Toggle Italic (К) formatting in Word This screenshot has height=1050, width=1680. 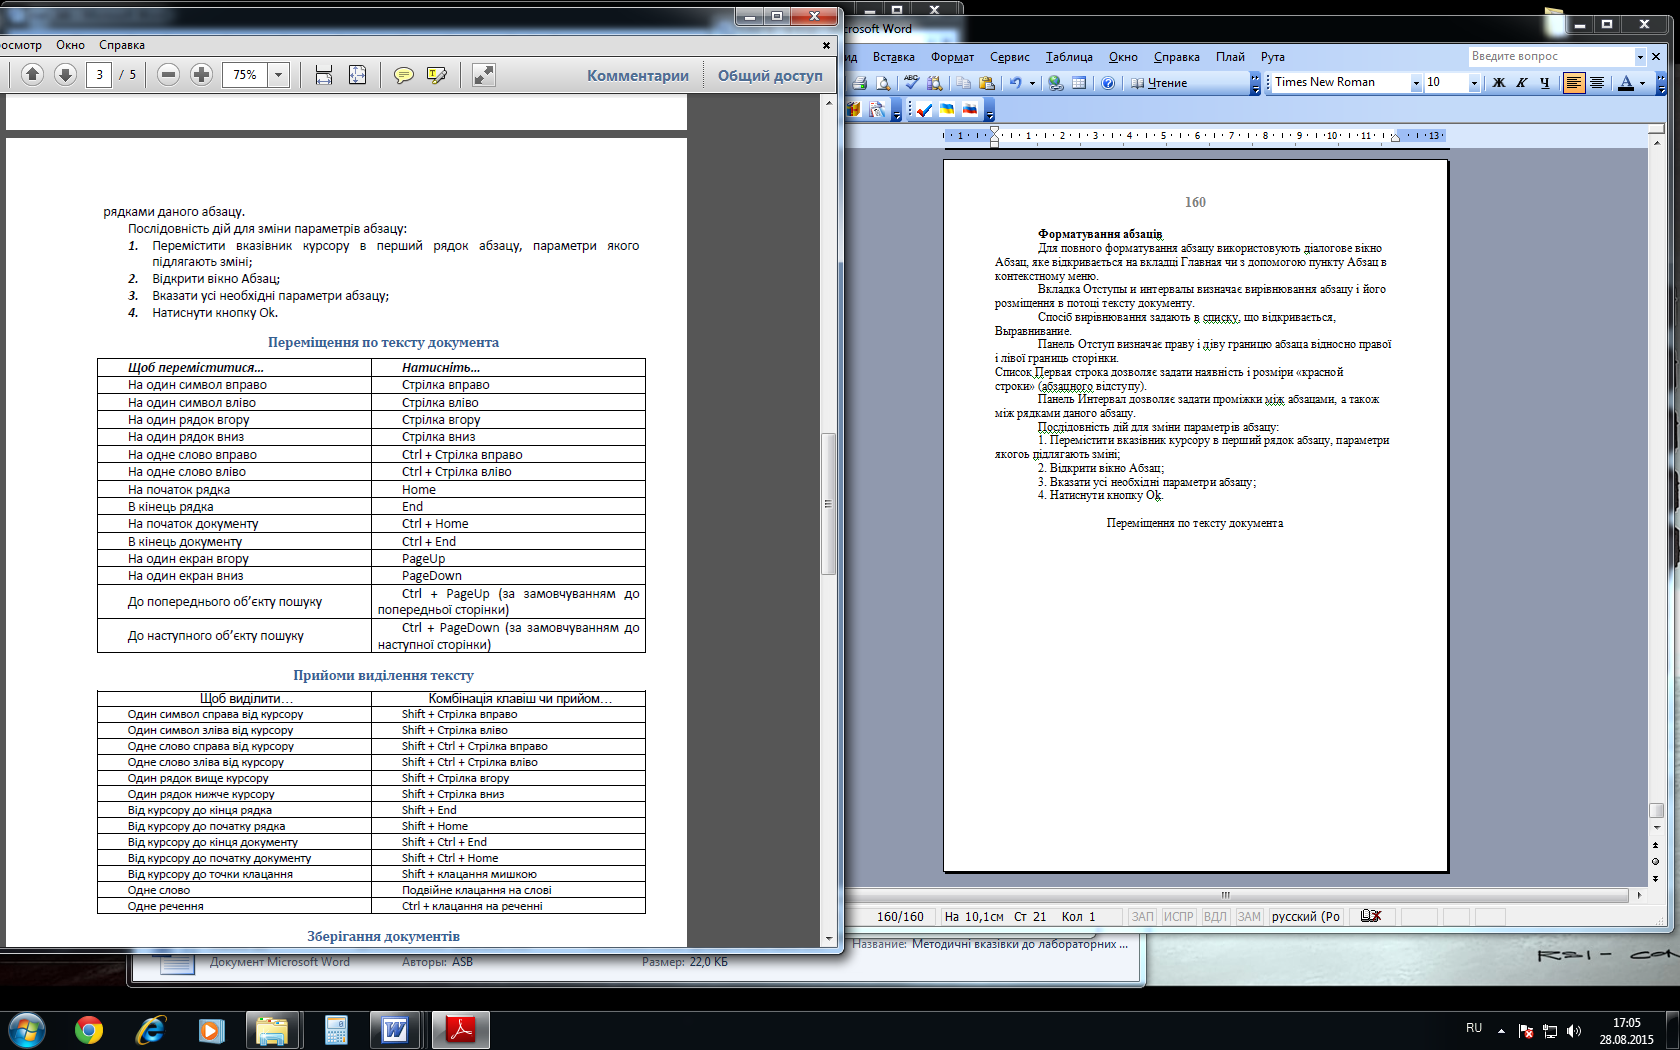pos(1521,83)
